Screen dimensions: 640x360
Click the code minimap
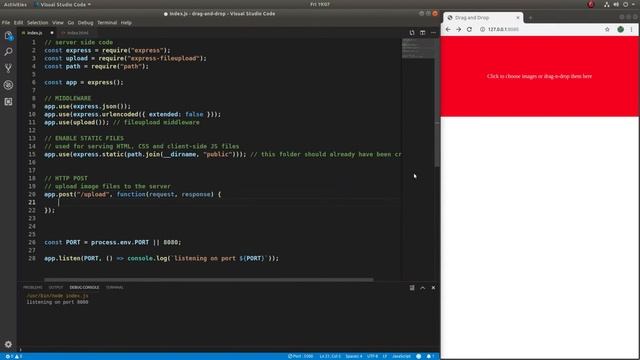tap(418, 49)
